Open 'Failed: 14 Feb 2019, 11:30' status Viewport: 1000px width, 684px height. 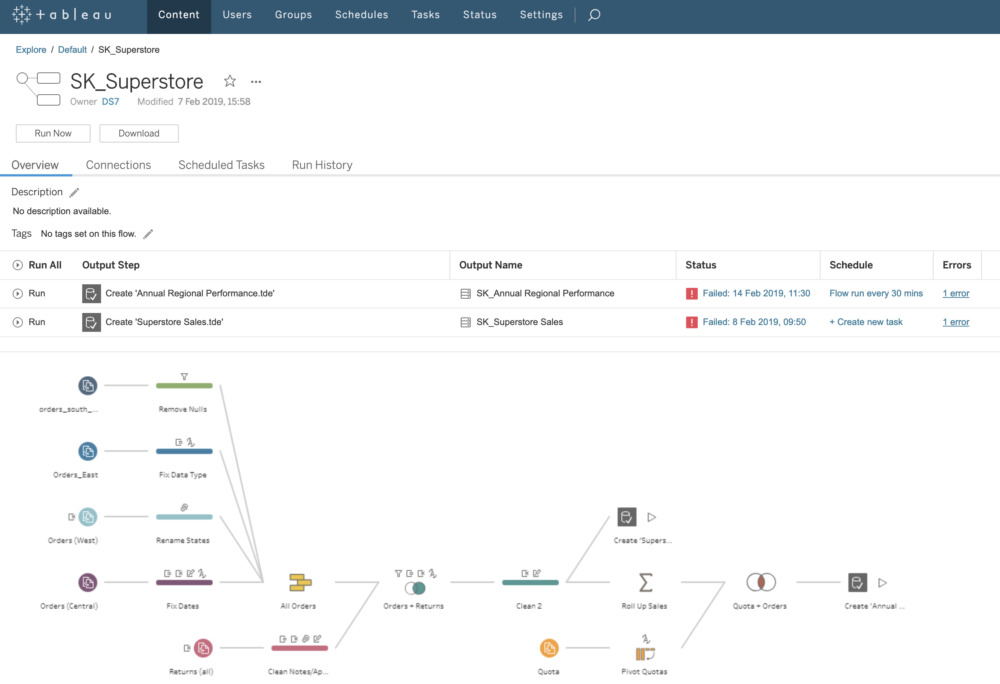point(756,293)
